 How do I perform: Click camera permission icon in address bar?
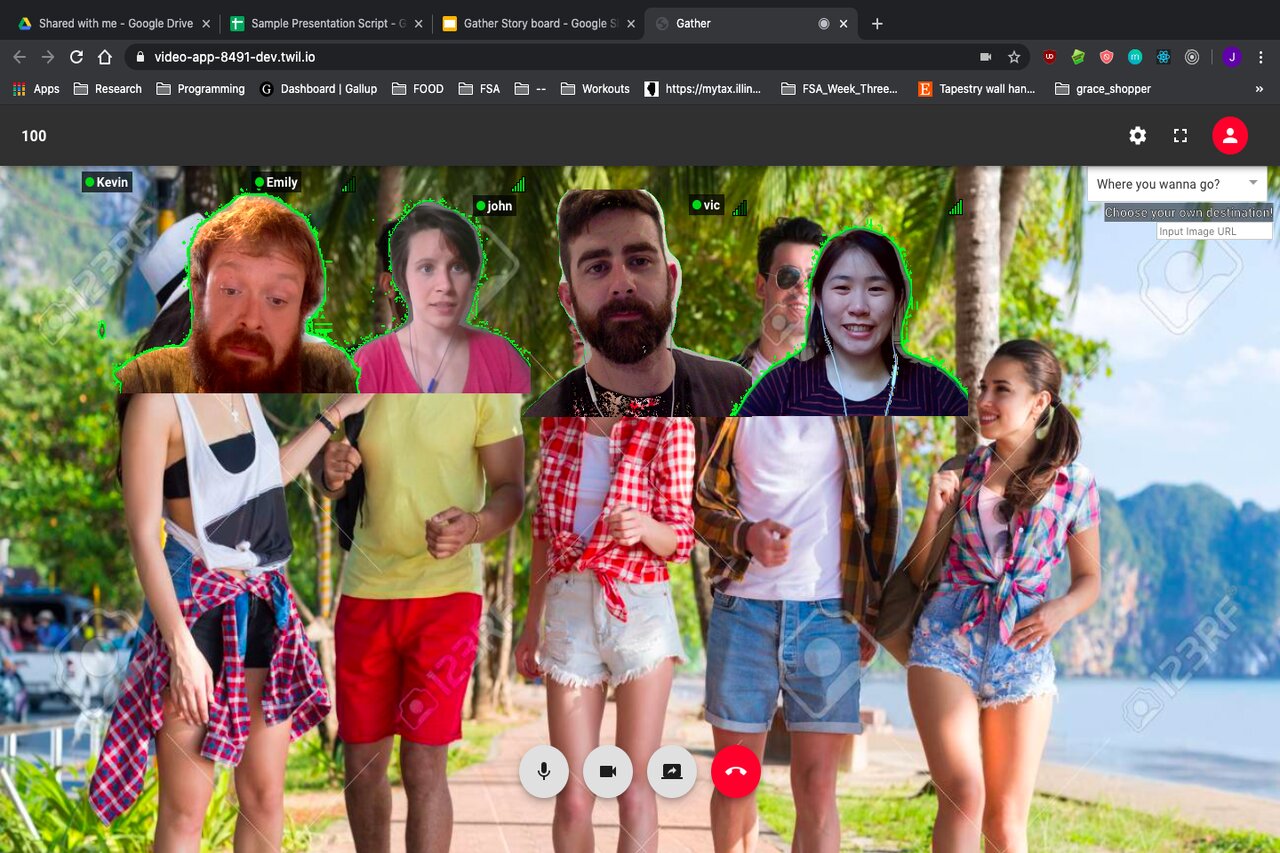coord(985,57)
